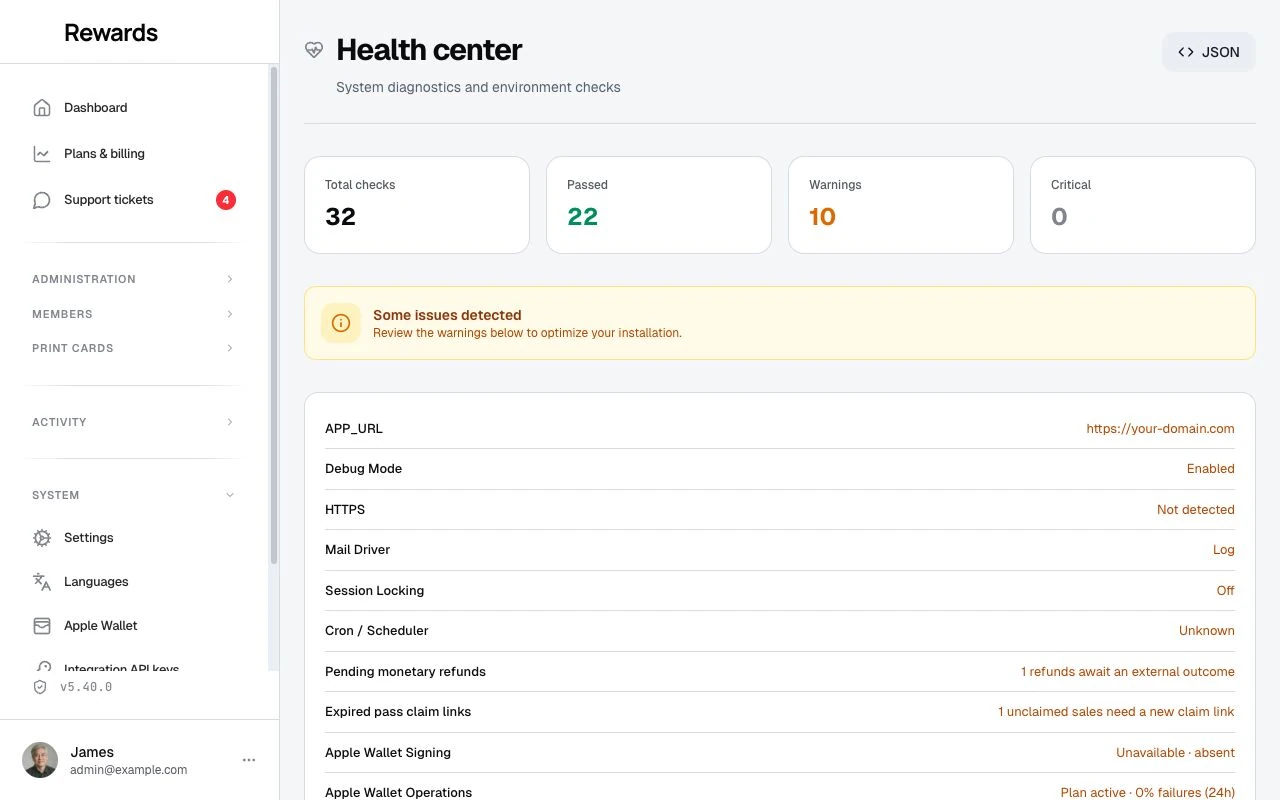1280x800 pixels.
Task: Click the Total checks card
Action: click(417, 205)
